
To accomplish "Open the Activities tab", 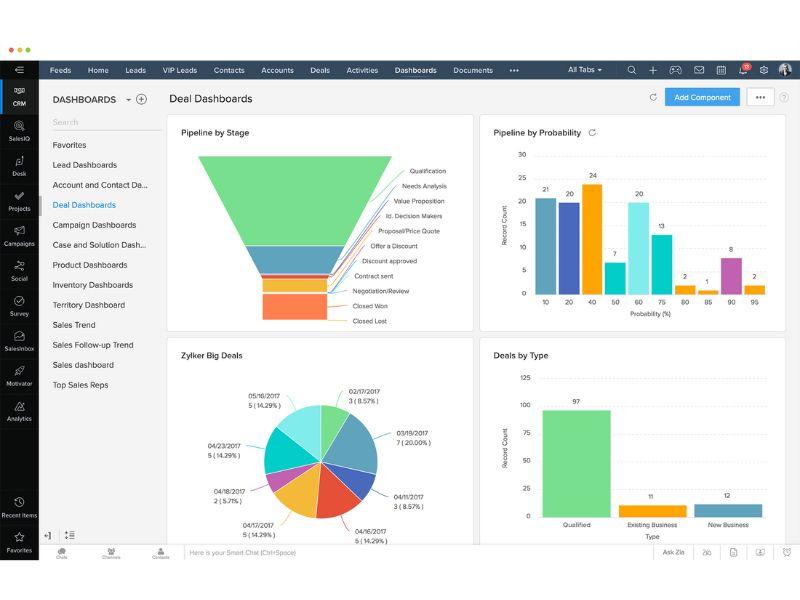I will click(x=362, y=70).
